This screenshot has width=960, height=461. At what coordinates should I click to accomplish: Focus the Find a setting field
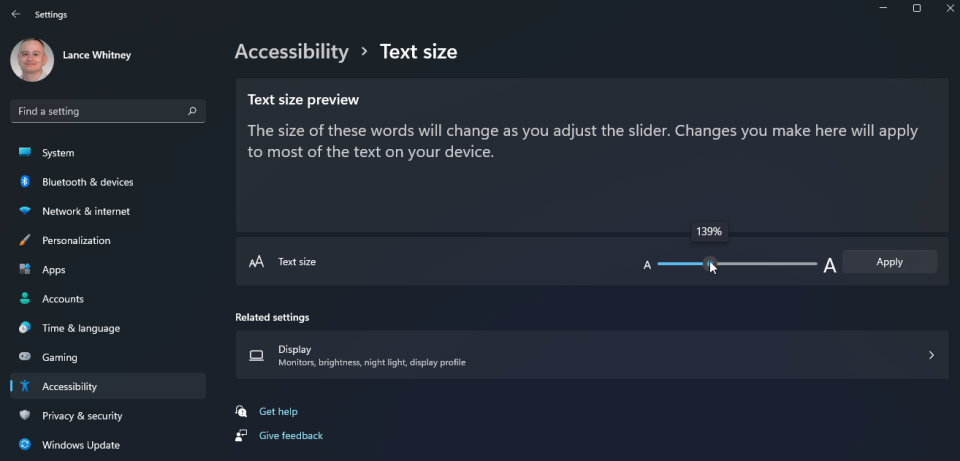tap(108, 111)
